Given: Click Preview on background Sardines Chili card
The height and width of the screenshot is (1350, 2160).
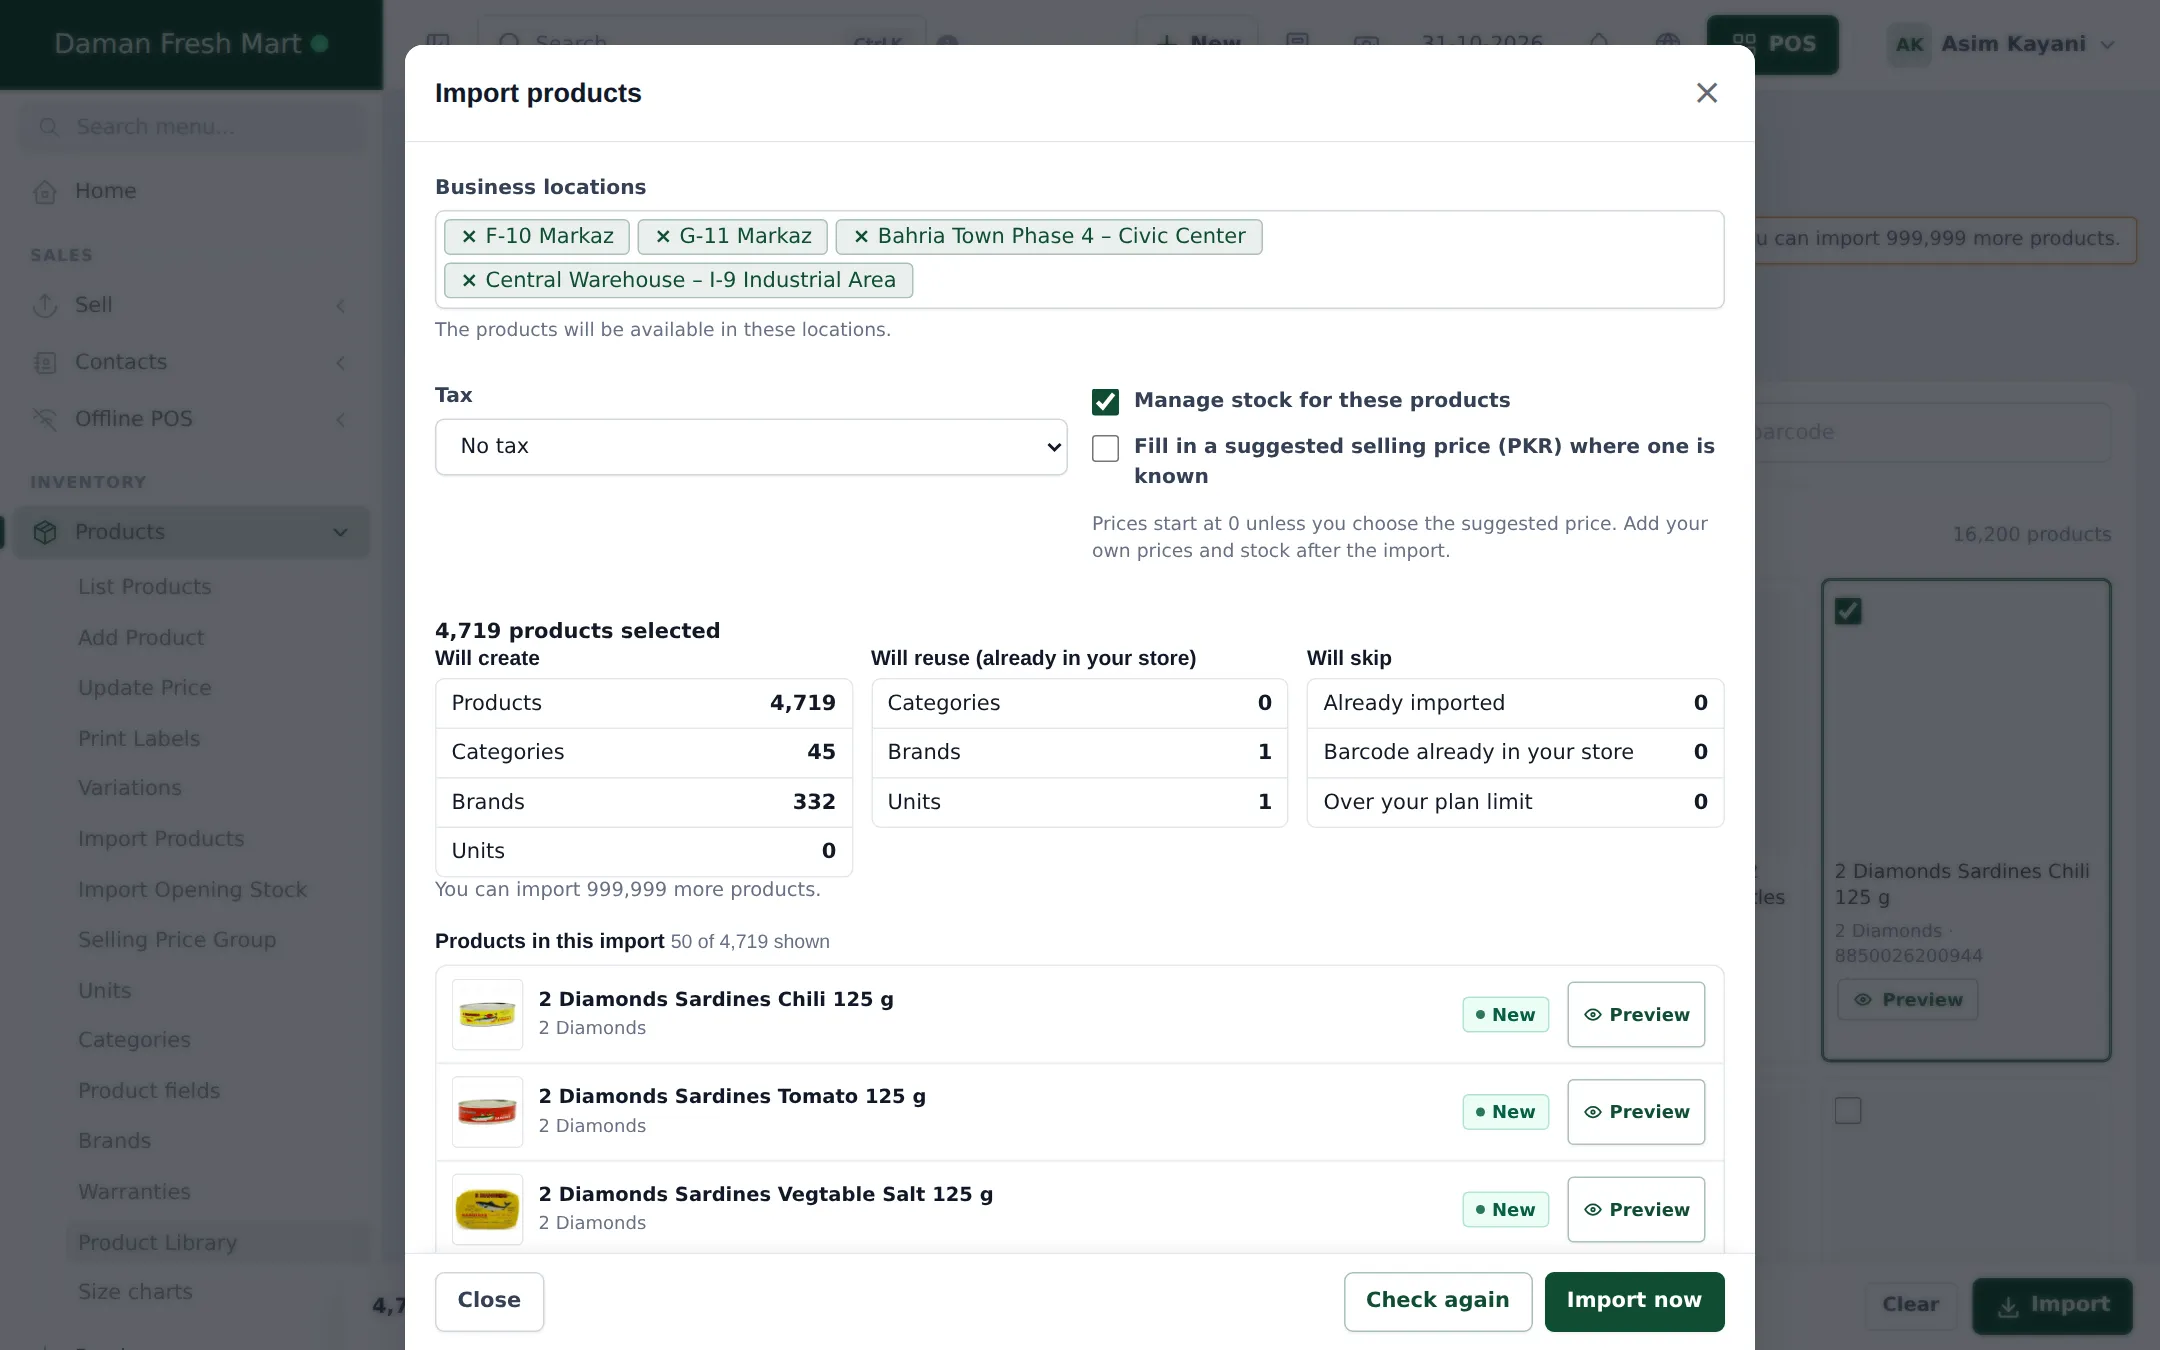Looking at the screenshot, I should (x=1908, y=1000).
